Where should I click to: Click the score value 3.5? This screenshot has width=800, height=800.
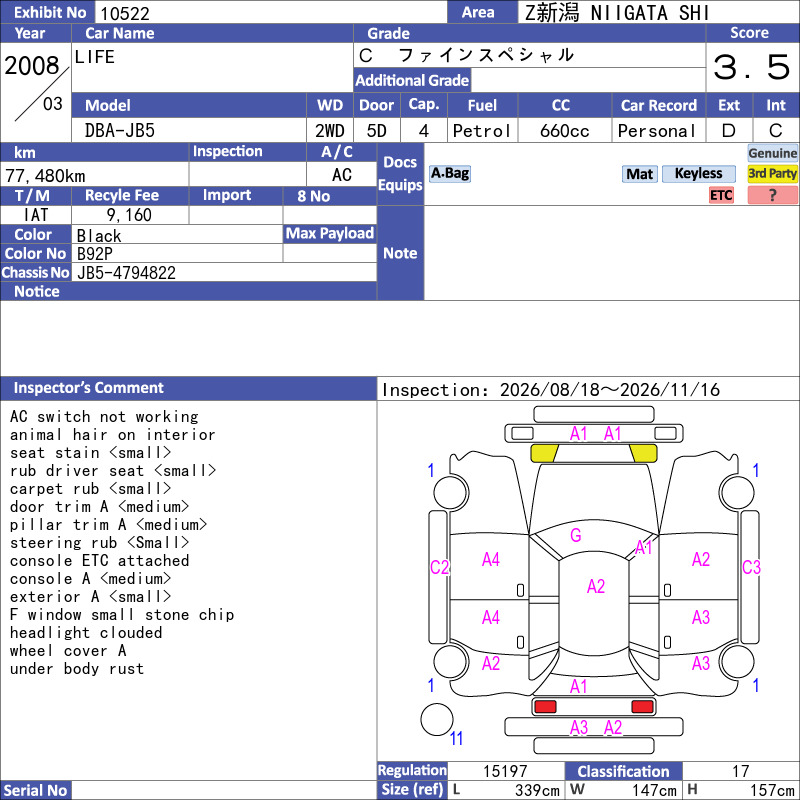(751, 67)
